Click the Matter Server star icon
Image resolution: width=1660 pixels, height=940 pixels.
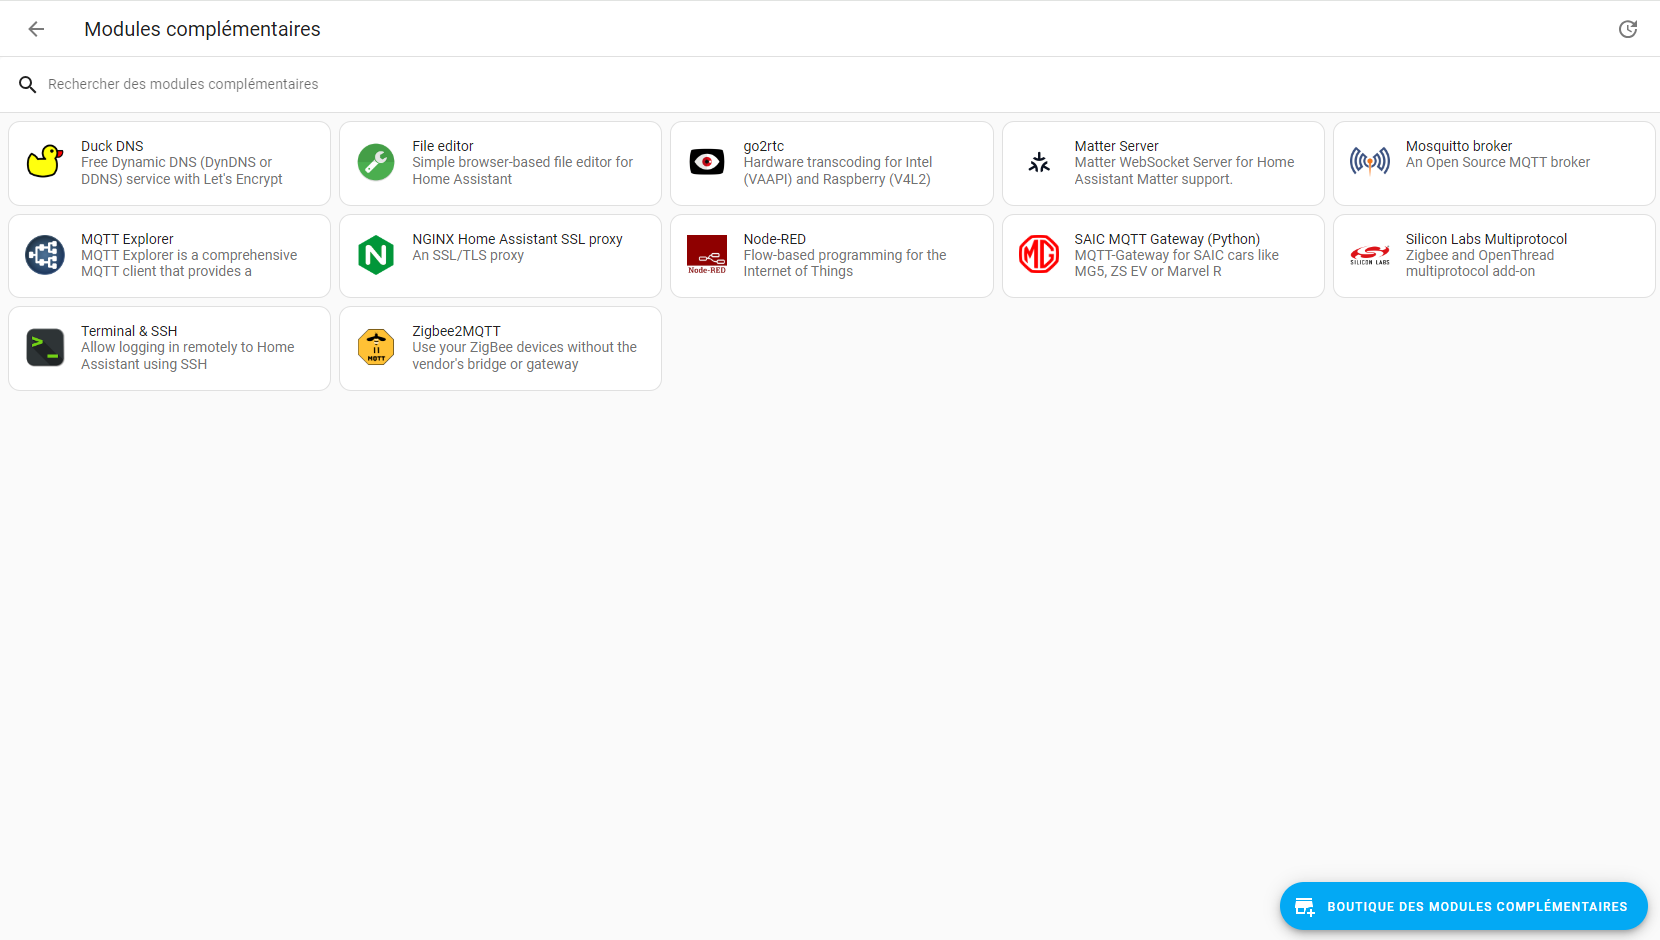pos(1039,162)
